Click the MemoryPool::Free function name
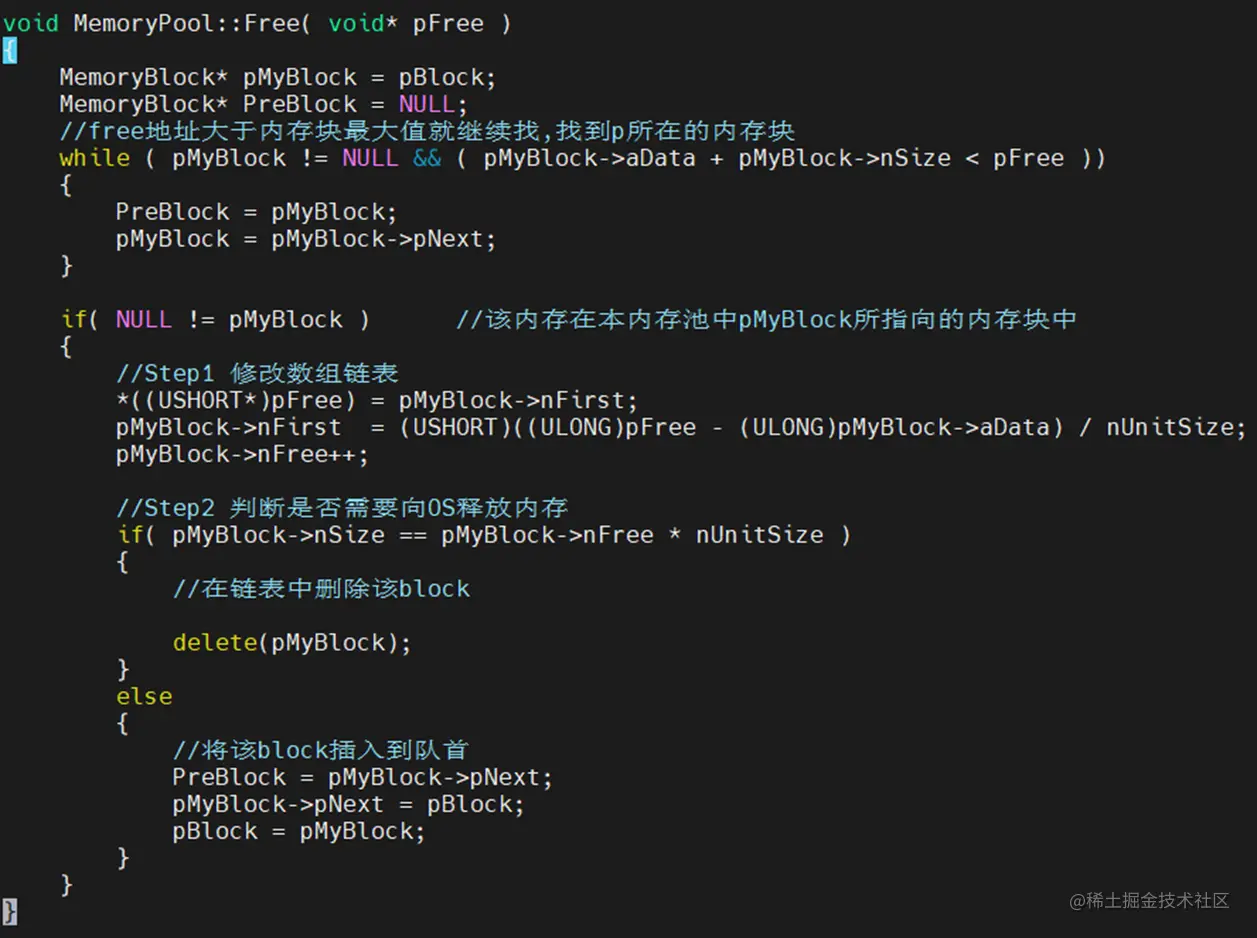Image resolution: width=1257 pixels, height=938 pixels. 186,23
